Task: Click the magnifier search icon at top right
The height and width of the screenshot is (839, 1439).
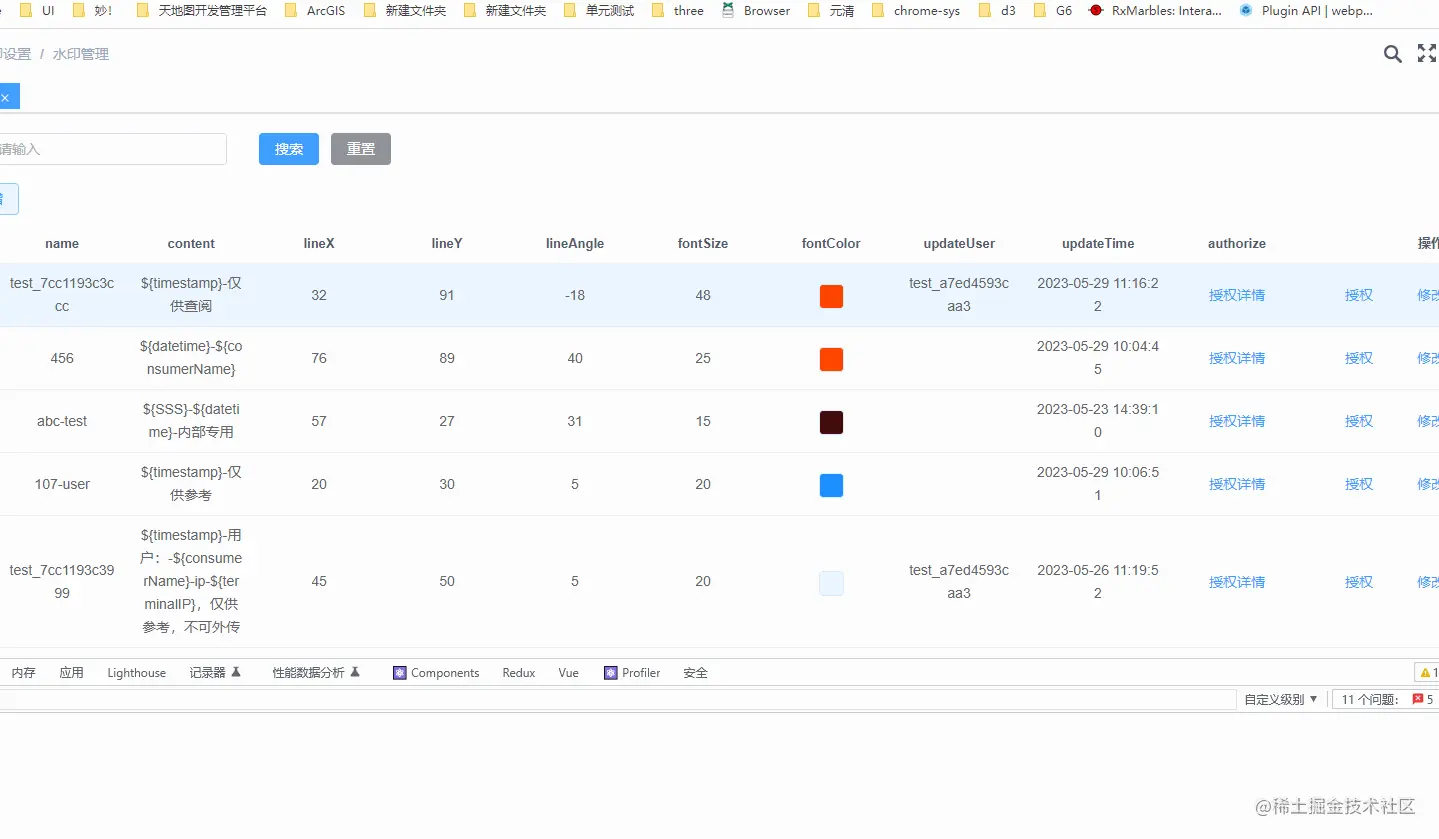Action: coord(1392,54)
